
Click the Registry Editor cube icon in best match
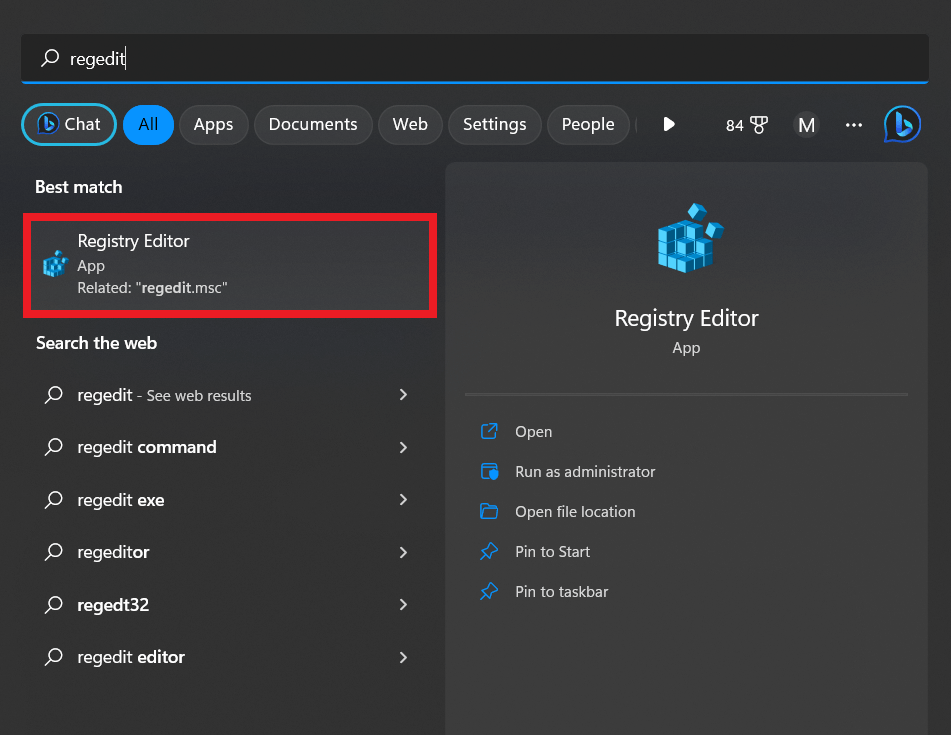[x=55, y=264]
